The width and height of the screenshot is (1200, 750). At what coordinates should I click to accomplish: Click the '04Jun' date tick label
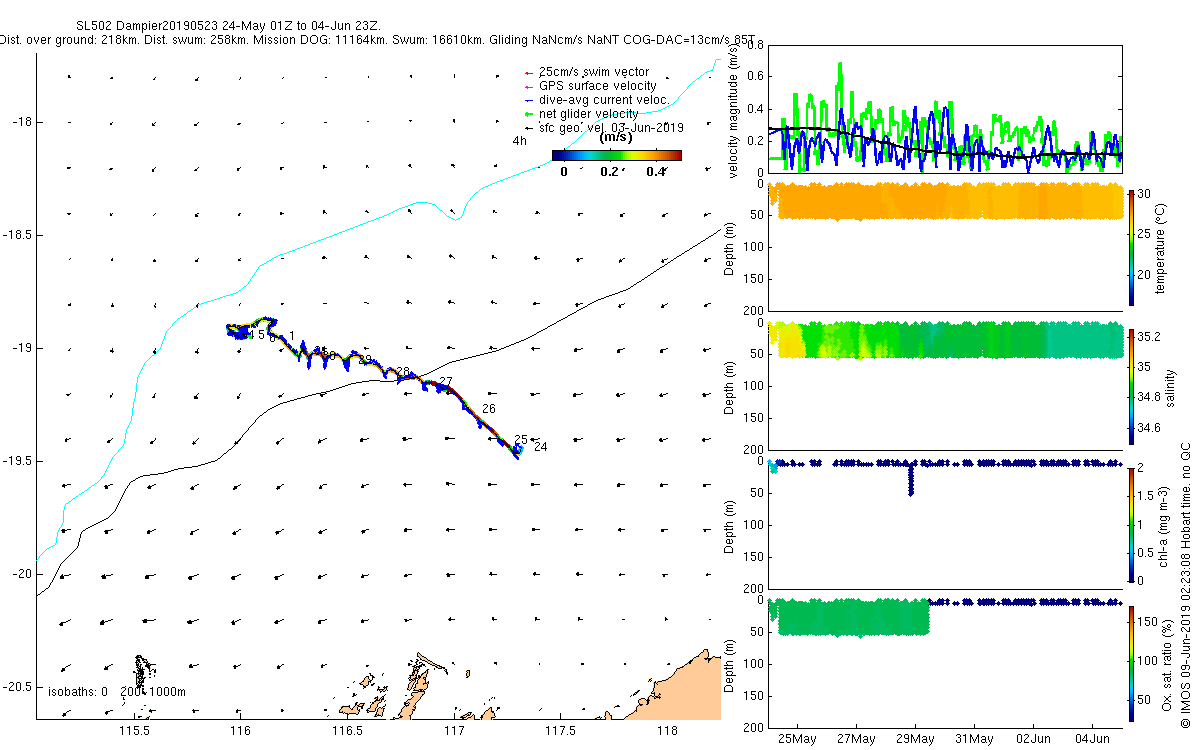(x=1092, y=739)
